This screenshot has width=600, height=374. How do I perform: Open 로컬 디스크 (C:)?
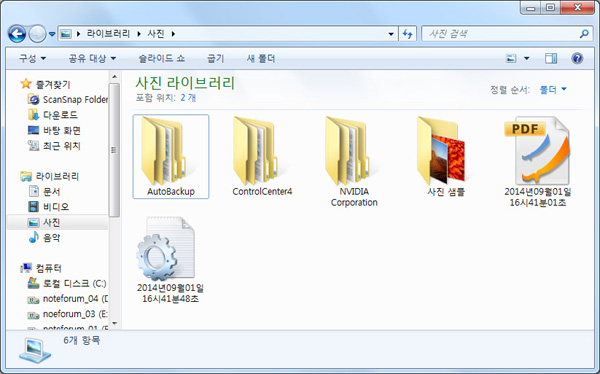click(x=67, y=284)
